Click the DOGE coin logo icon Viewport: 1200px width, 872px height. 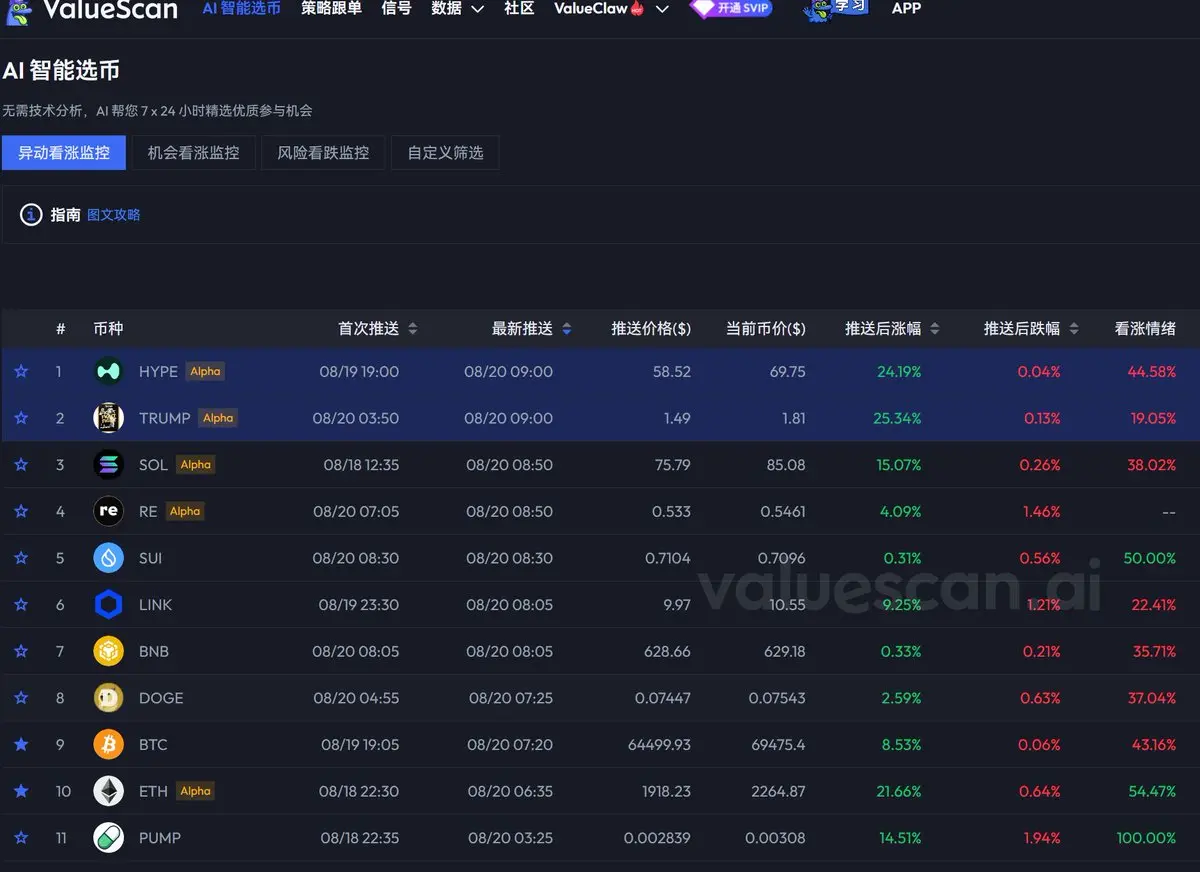point(109,698)
